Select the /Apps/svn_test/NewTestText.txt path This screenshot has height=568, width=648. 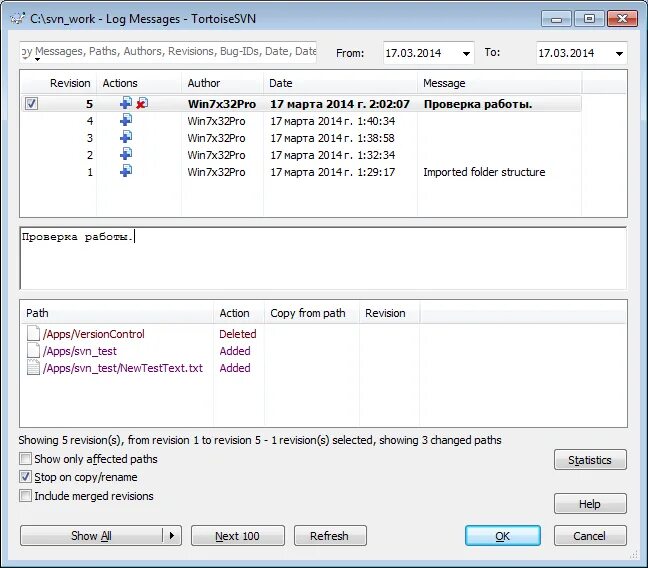(123, 368)
